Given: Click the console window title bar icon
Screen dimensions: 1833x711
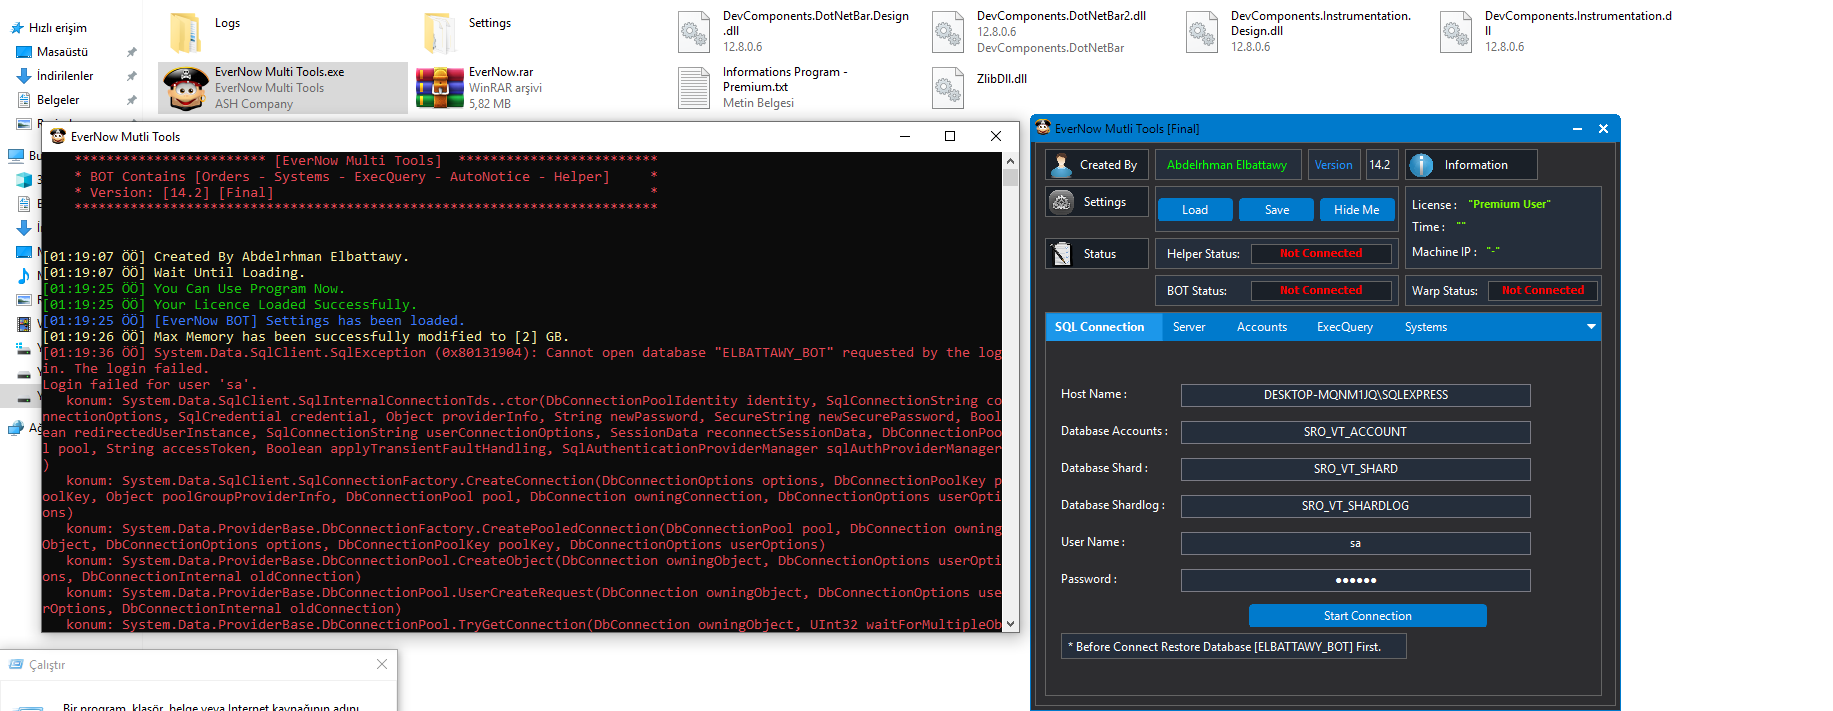Looking at the screenshot, I should click(x=57, y=136).
